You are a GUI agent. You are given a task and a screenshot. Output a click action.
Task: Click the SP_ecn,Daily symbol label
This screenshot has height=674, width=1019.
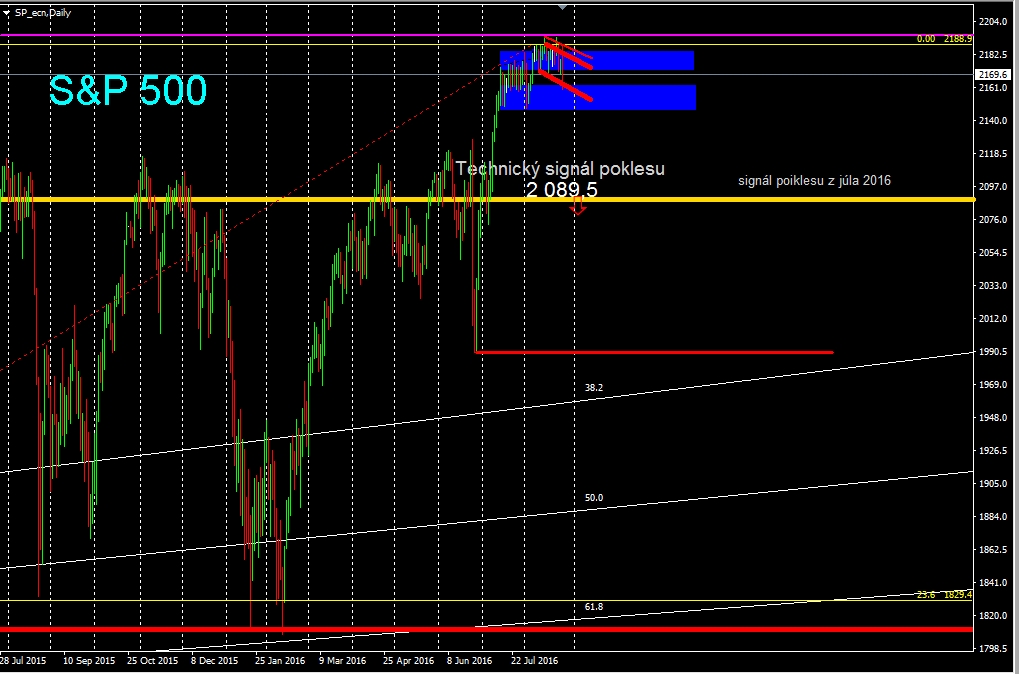[43, 12]
